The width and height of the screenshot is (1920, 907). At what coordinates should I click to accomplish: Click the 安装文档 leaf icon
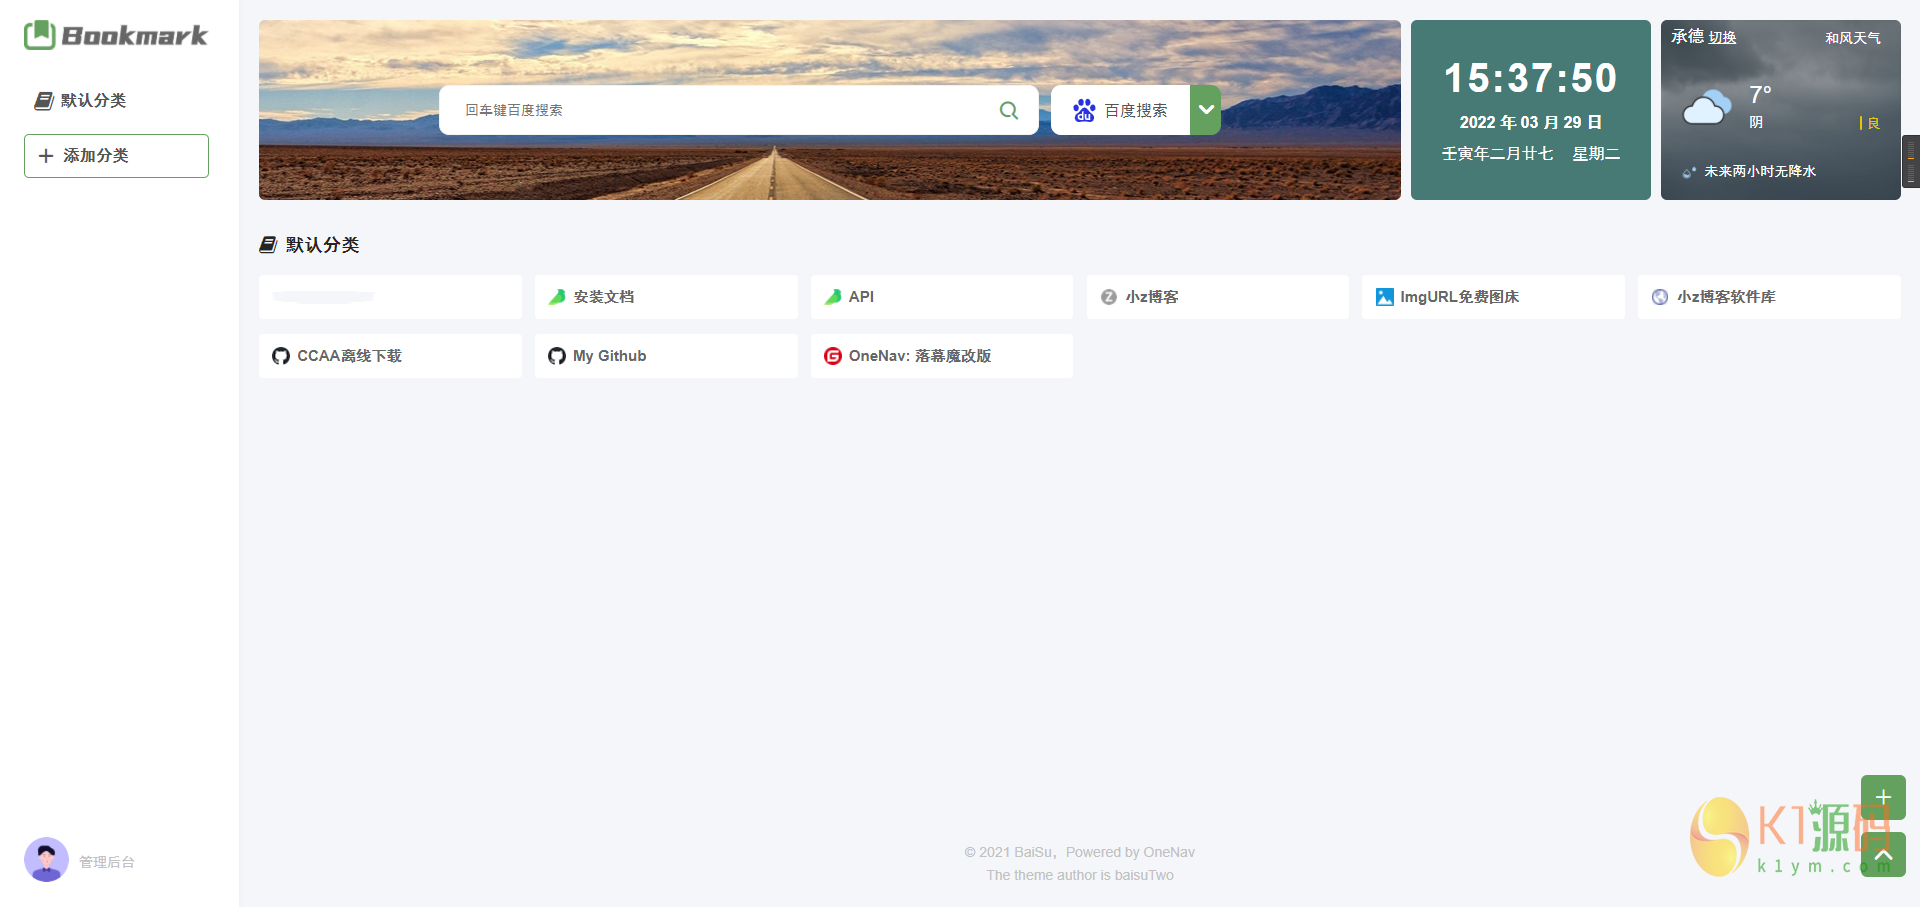(x=557, y=297)
